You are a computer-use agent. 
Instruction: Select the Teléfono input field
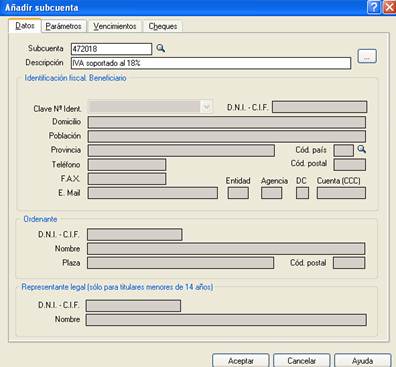[127, 165]
